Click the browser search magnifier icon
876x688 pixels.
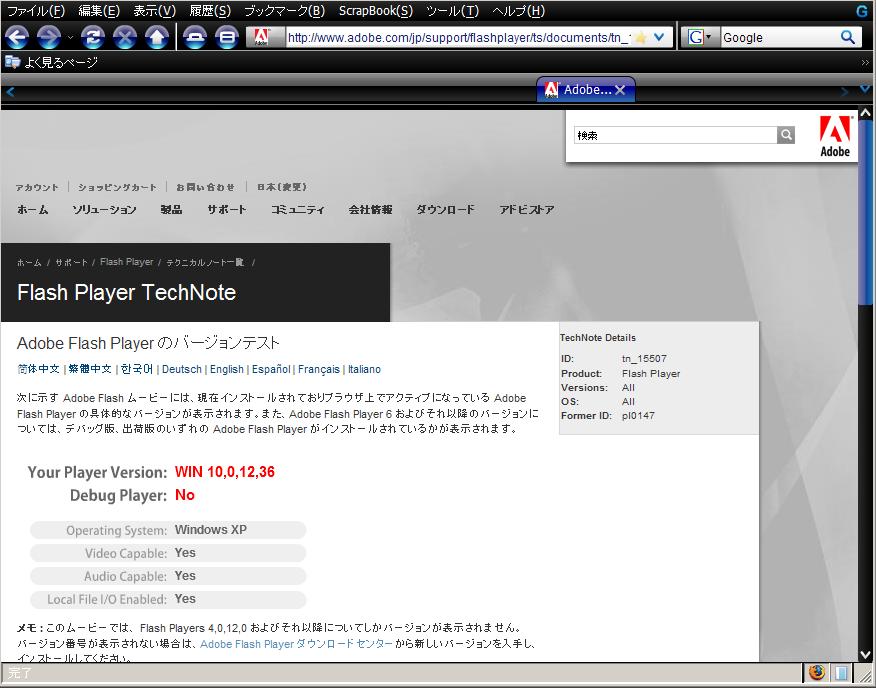click(848, 37)
